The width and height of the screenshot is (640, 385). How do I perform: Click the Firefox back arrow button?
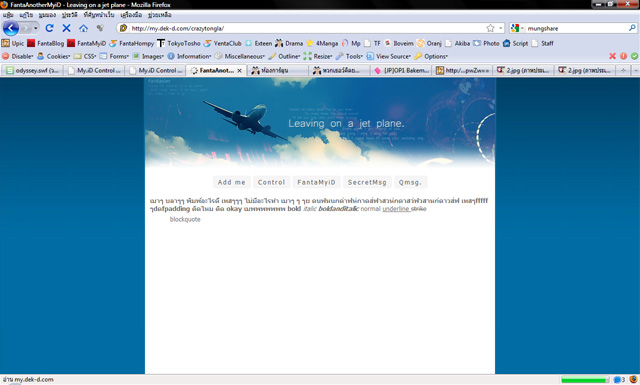click(x=11, y=28)
